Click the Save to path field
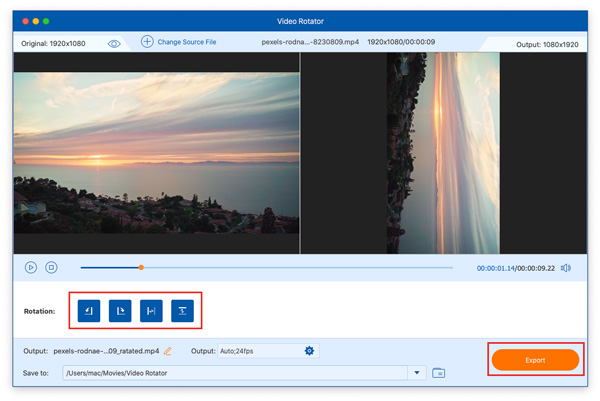The image size is (600, 401). [x=235, y=373]
